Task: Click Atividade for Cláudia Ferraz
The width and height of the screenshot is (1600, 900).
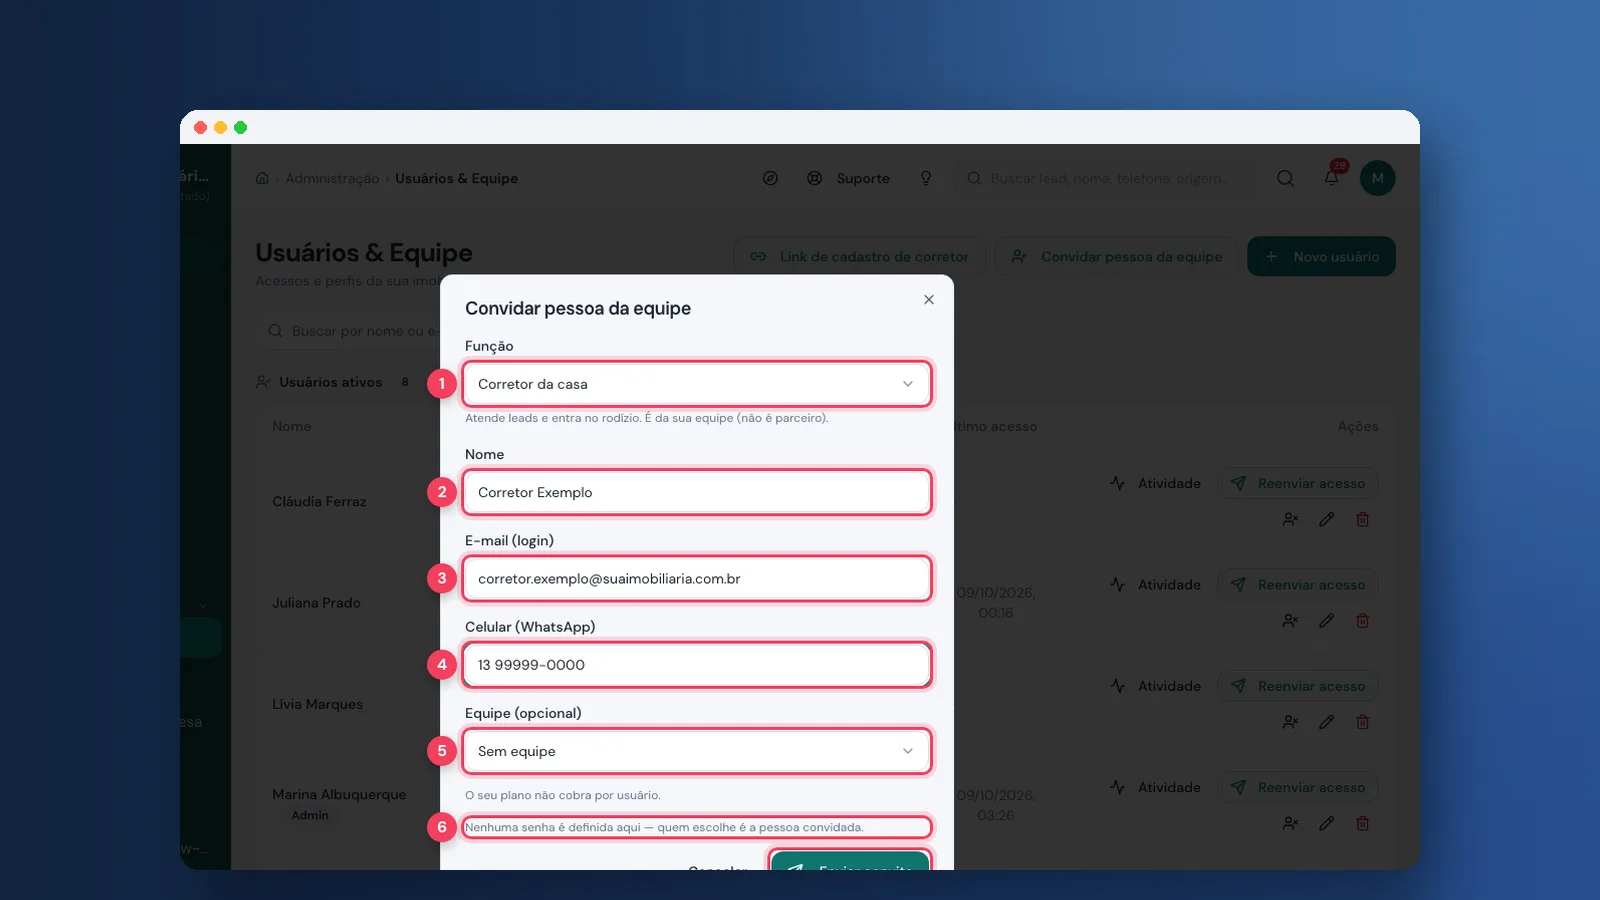Action: [x=1156, y=483]
